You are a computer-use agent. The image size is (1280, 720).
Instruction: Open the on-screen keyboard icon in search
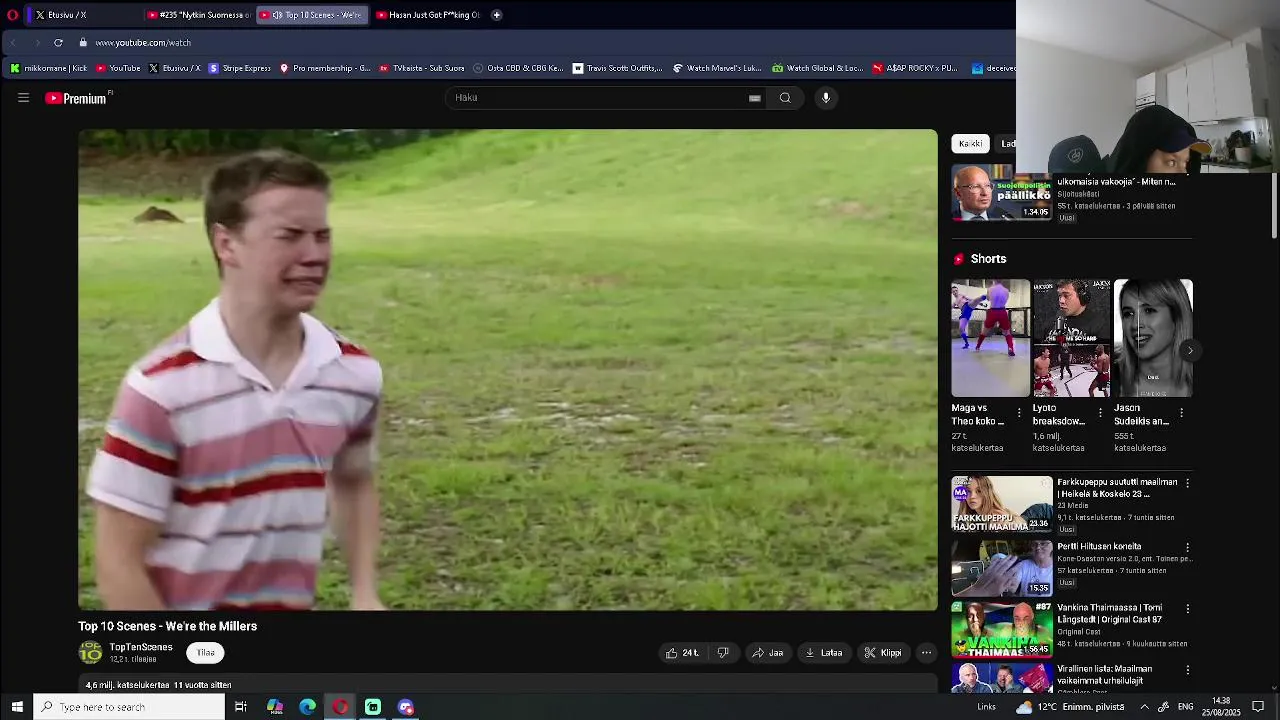(755, 98)
